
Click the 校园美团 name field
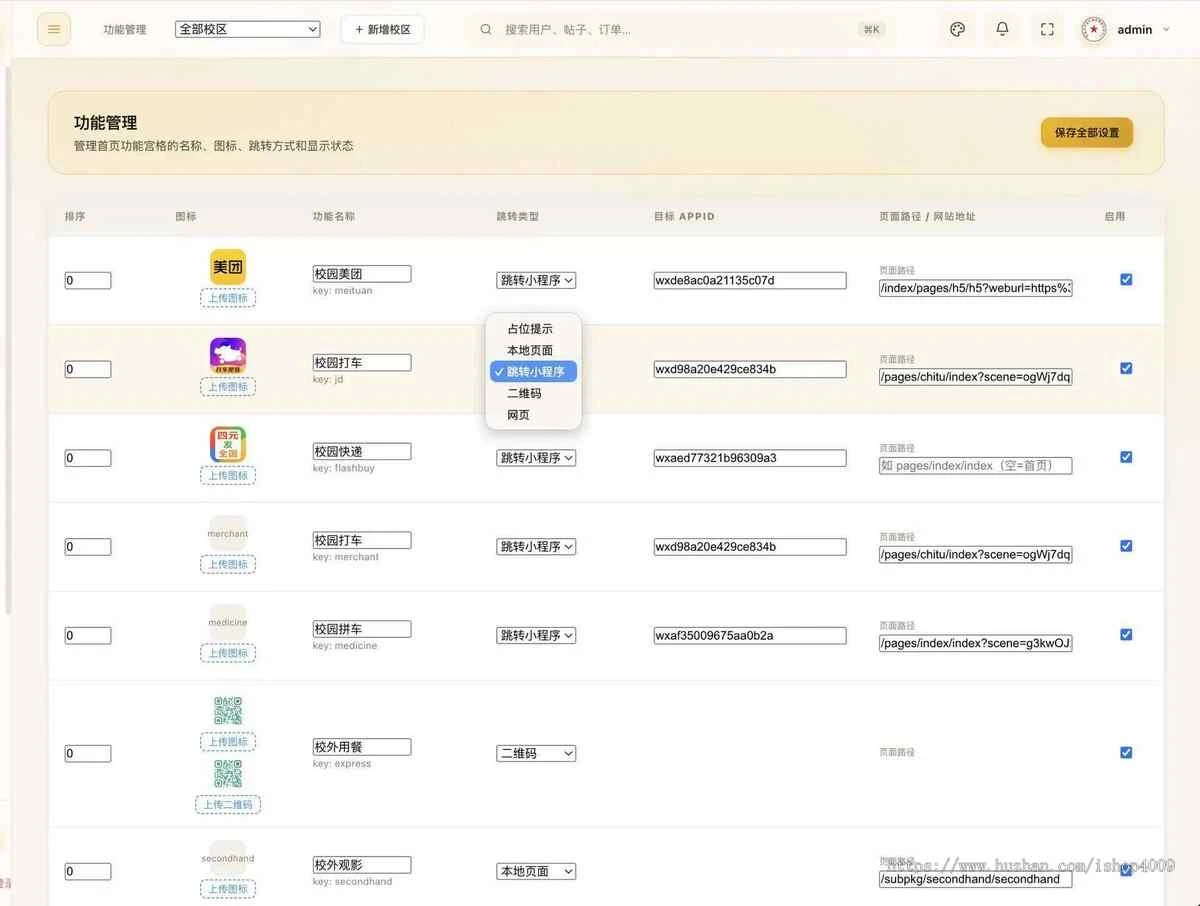[x=362, y=273]
